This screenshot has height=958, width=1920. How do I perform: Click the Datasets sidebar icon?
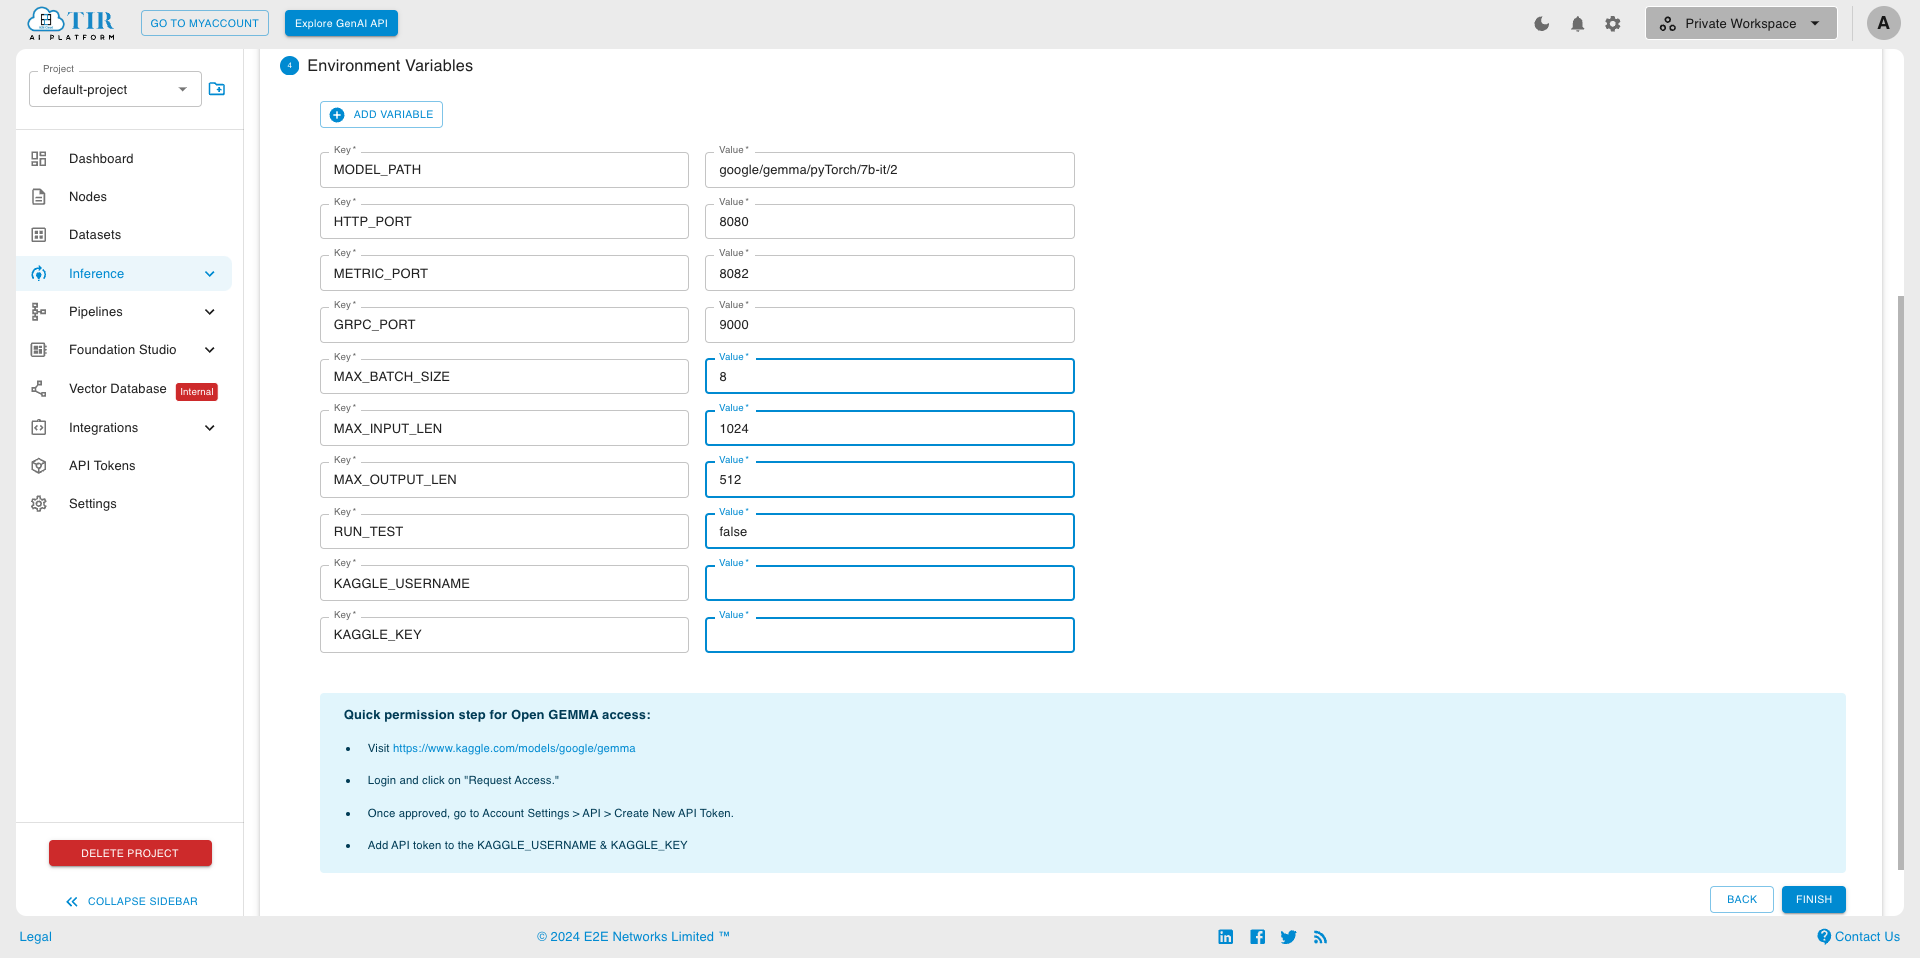(39, 235)
